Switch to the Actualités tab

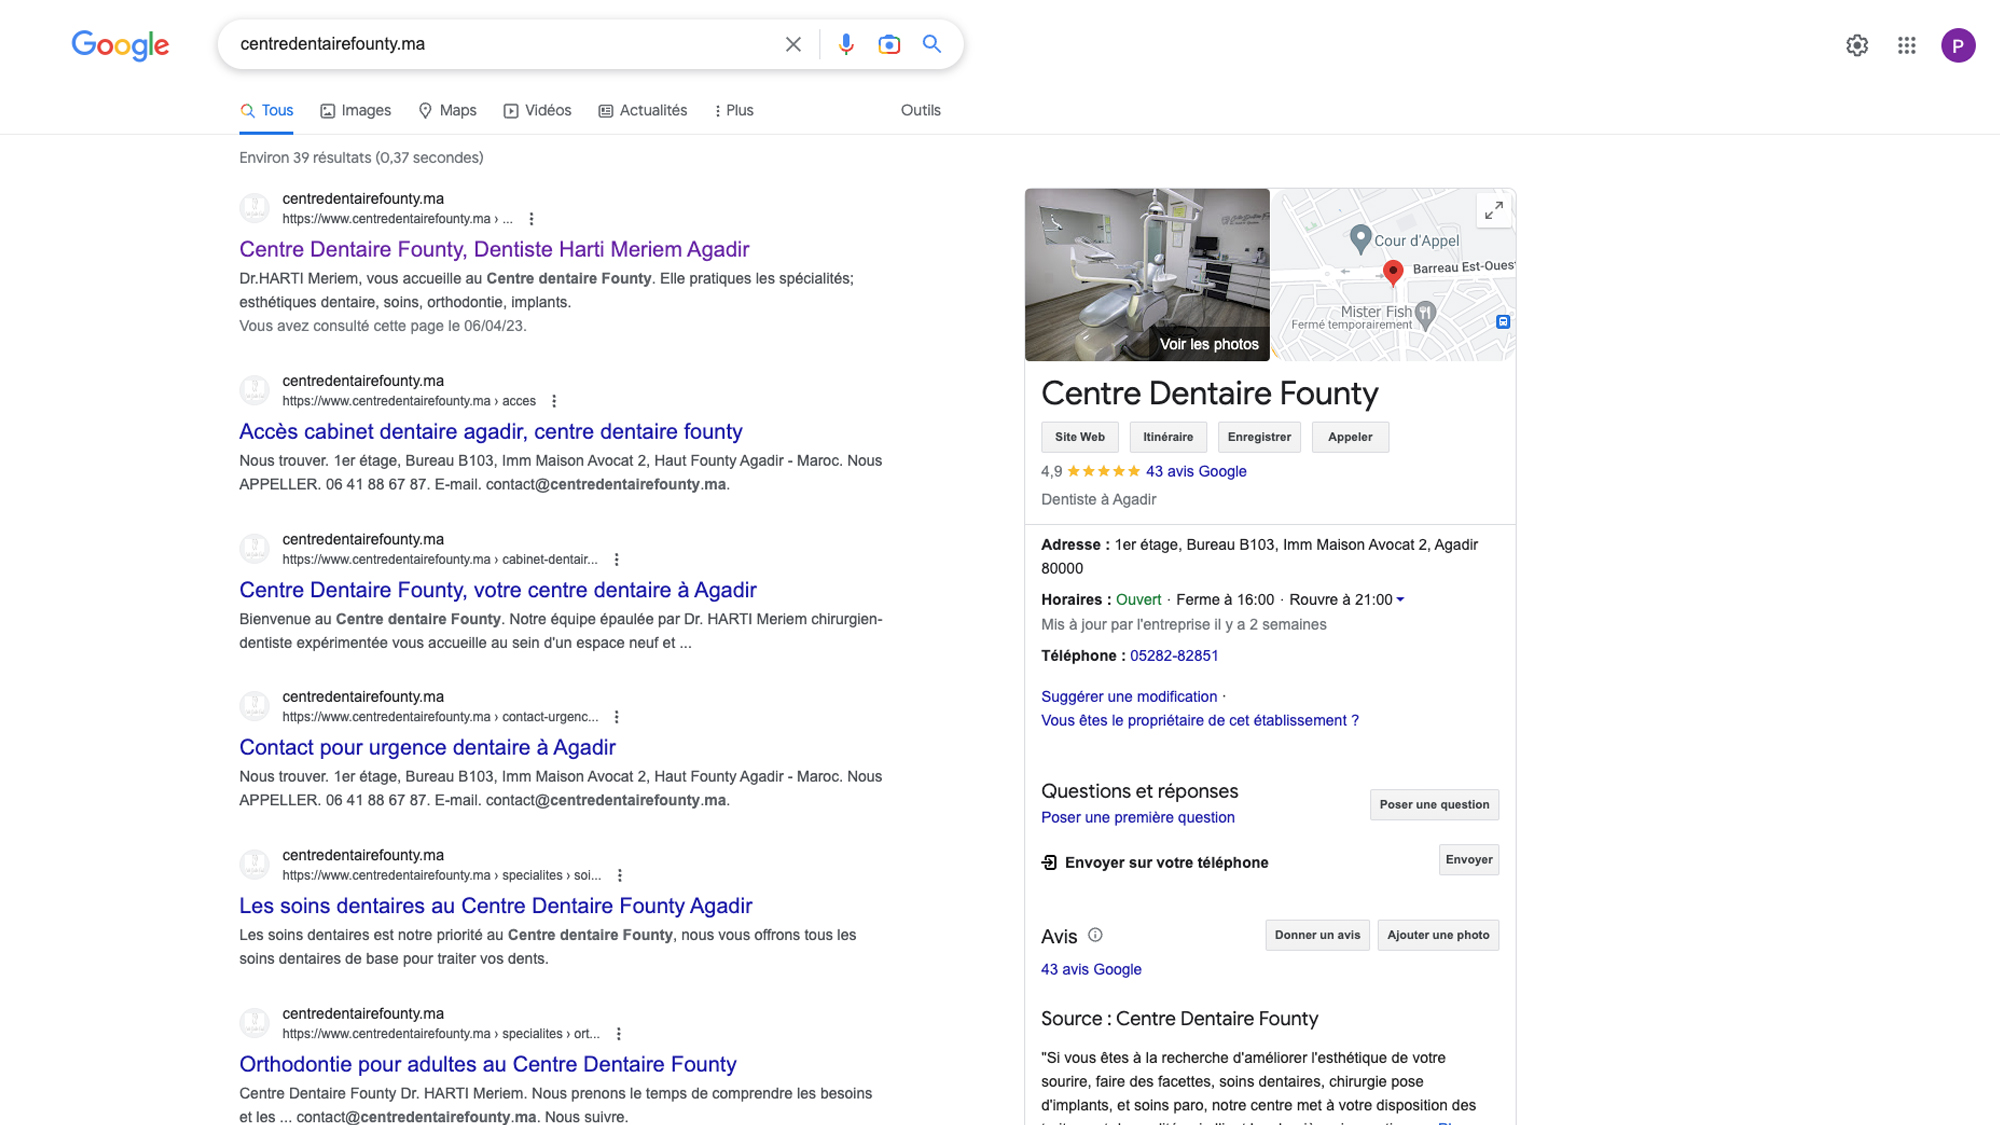(x=643, y=111)
